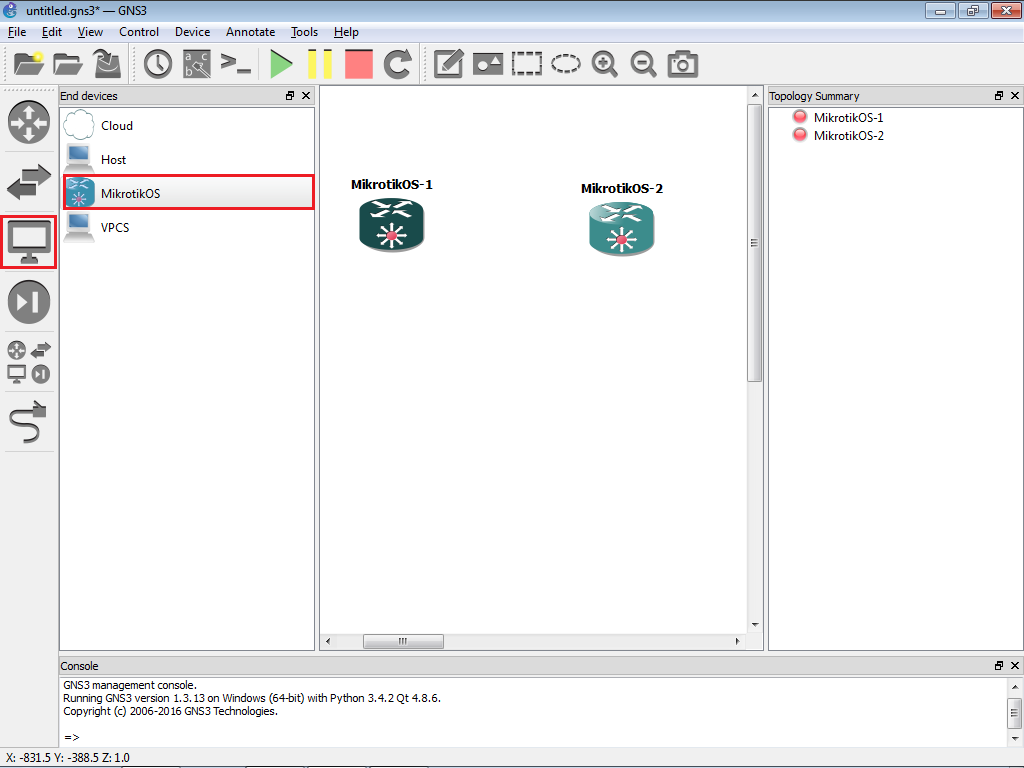This screenshot has width=1024, height=768.
Task: Select the Add a note tool
Action: 449,64
